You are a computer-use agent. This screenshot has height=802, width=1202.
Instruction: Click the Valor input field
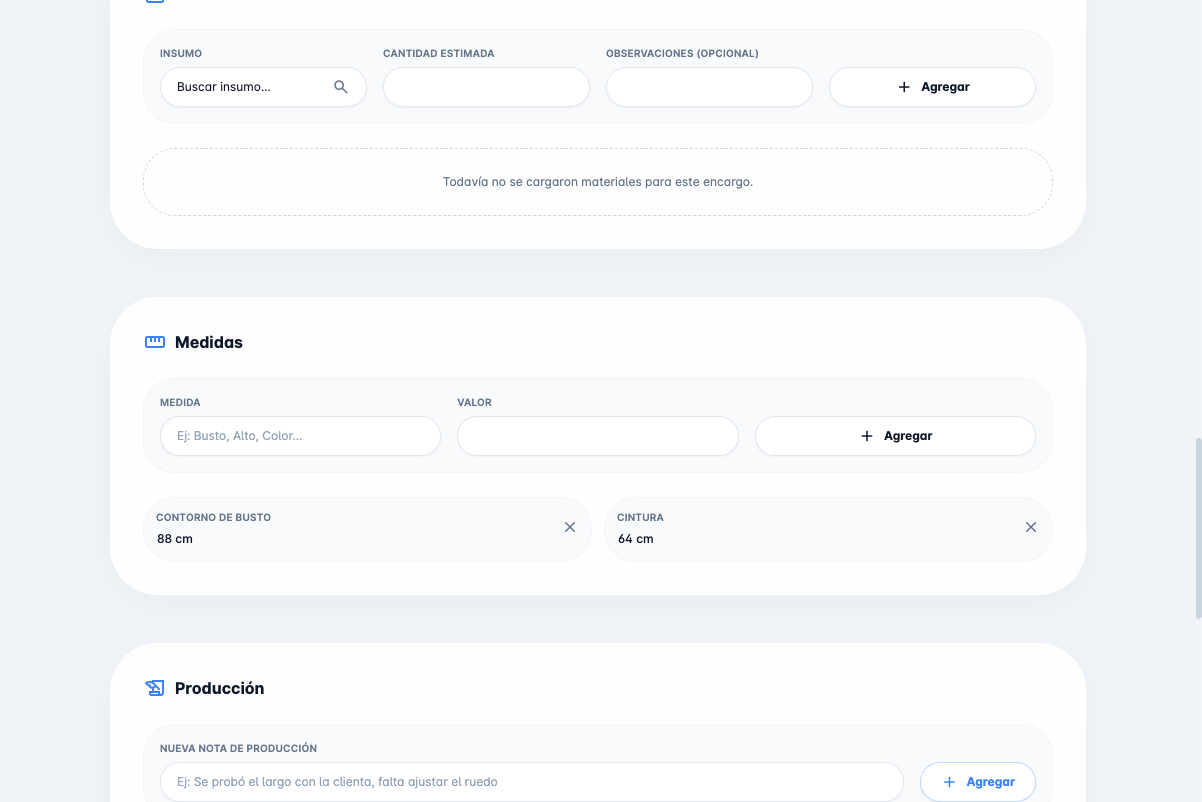(598, 436)
